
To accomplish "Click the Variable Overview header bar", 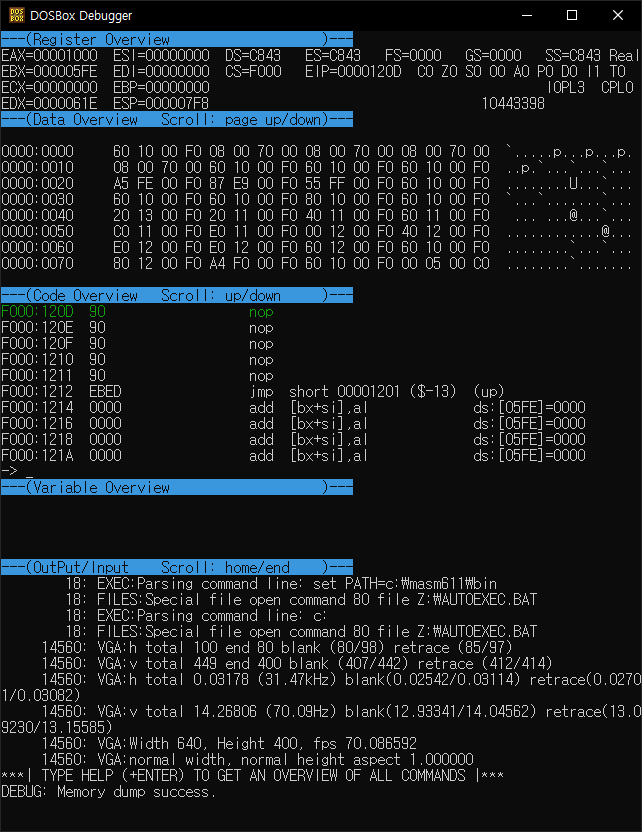I will 177,487.
